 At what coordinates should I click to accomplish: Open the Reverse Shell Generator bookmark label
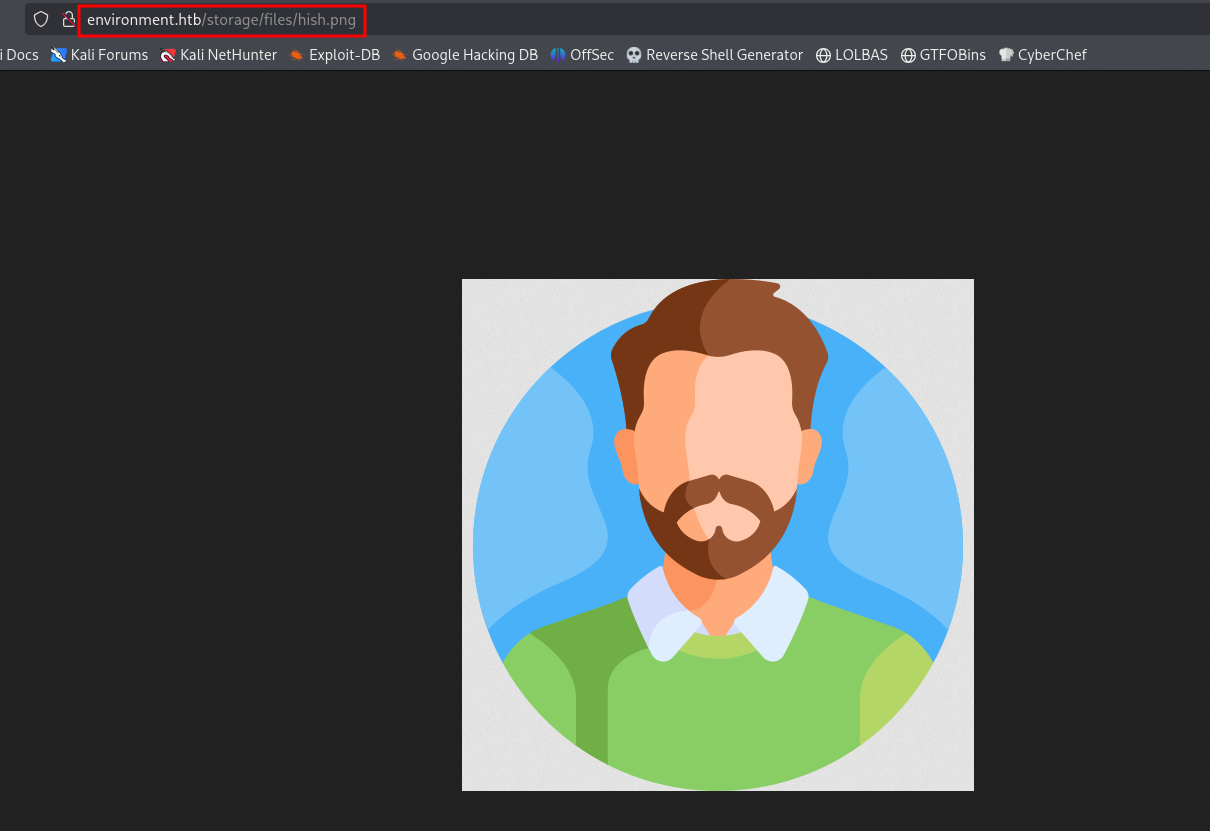(724, 55)
